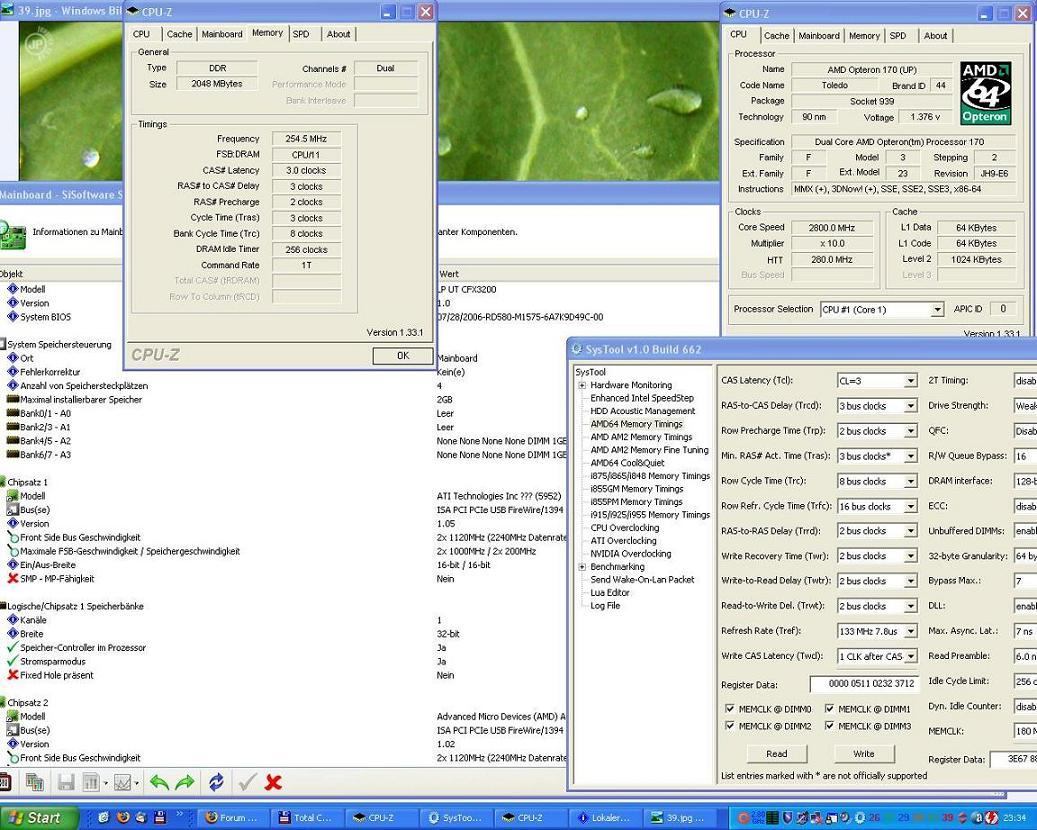
Task: Click the red X cancel icon
Action: pyautogui.click(x=273, y=782)
